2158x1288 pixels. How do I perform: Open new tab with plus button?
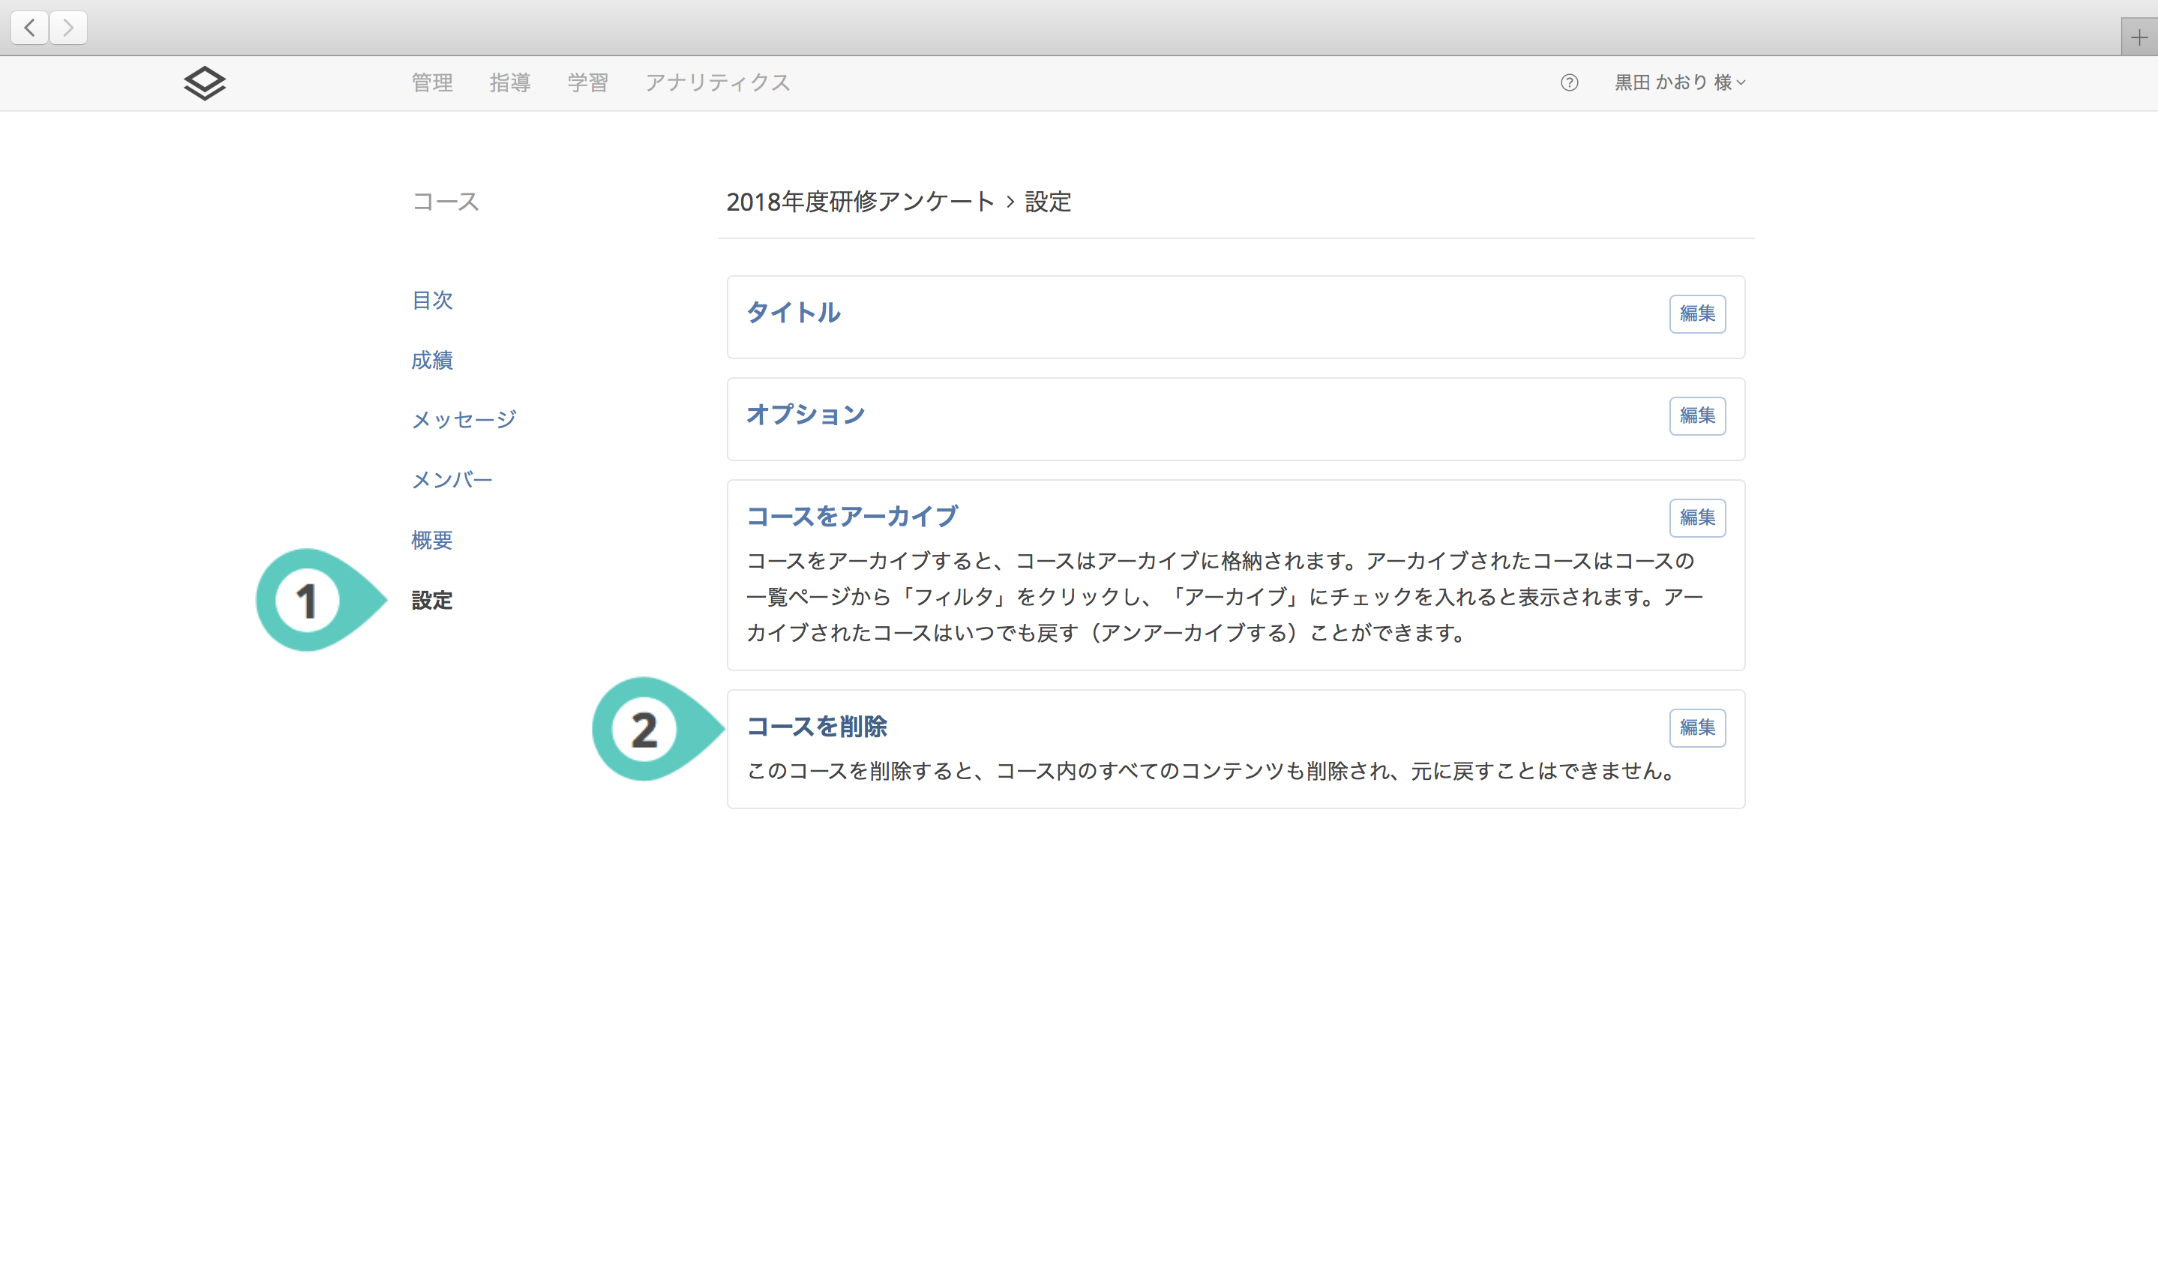click(x=2138, y=38)
